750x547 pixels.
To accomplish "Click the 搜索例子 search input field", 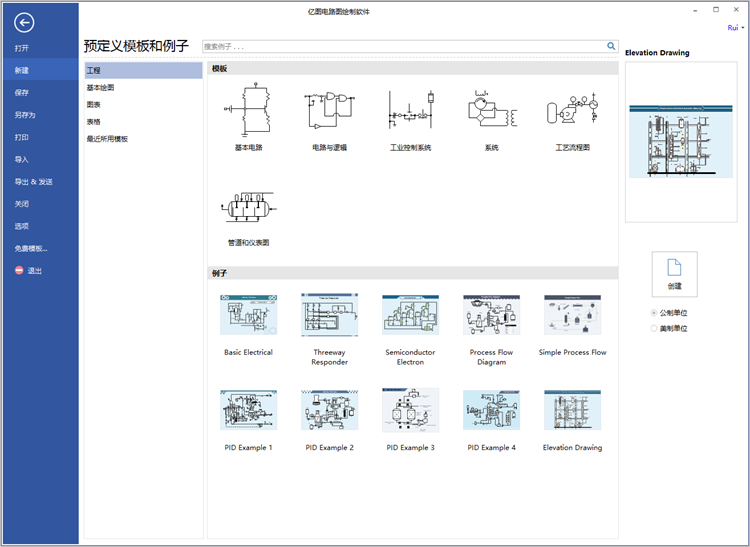I will pyautogui.click(x=404, y=46).
